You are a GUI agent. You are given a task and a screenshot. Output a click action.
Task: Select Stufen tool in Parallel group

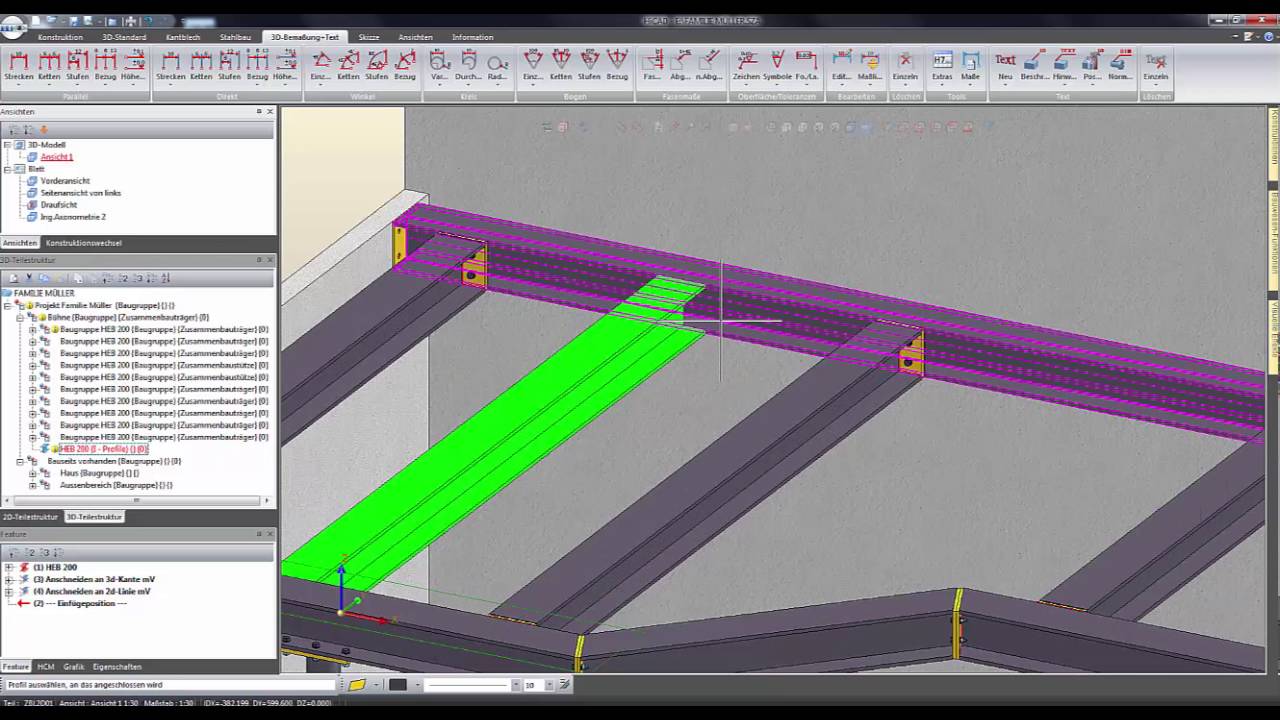78,66
